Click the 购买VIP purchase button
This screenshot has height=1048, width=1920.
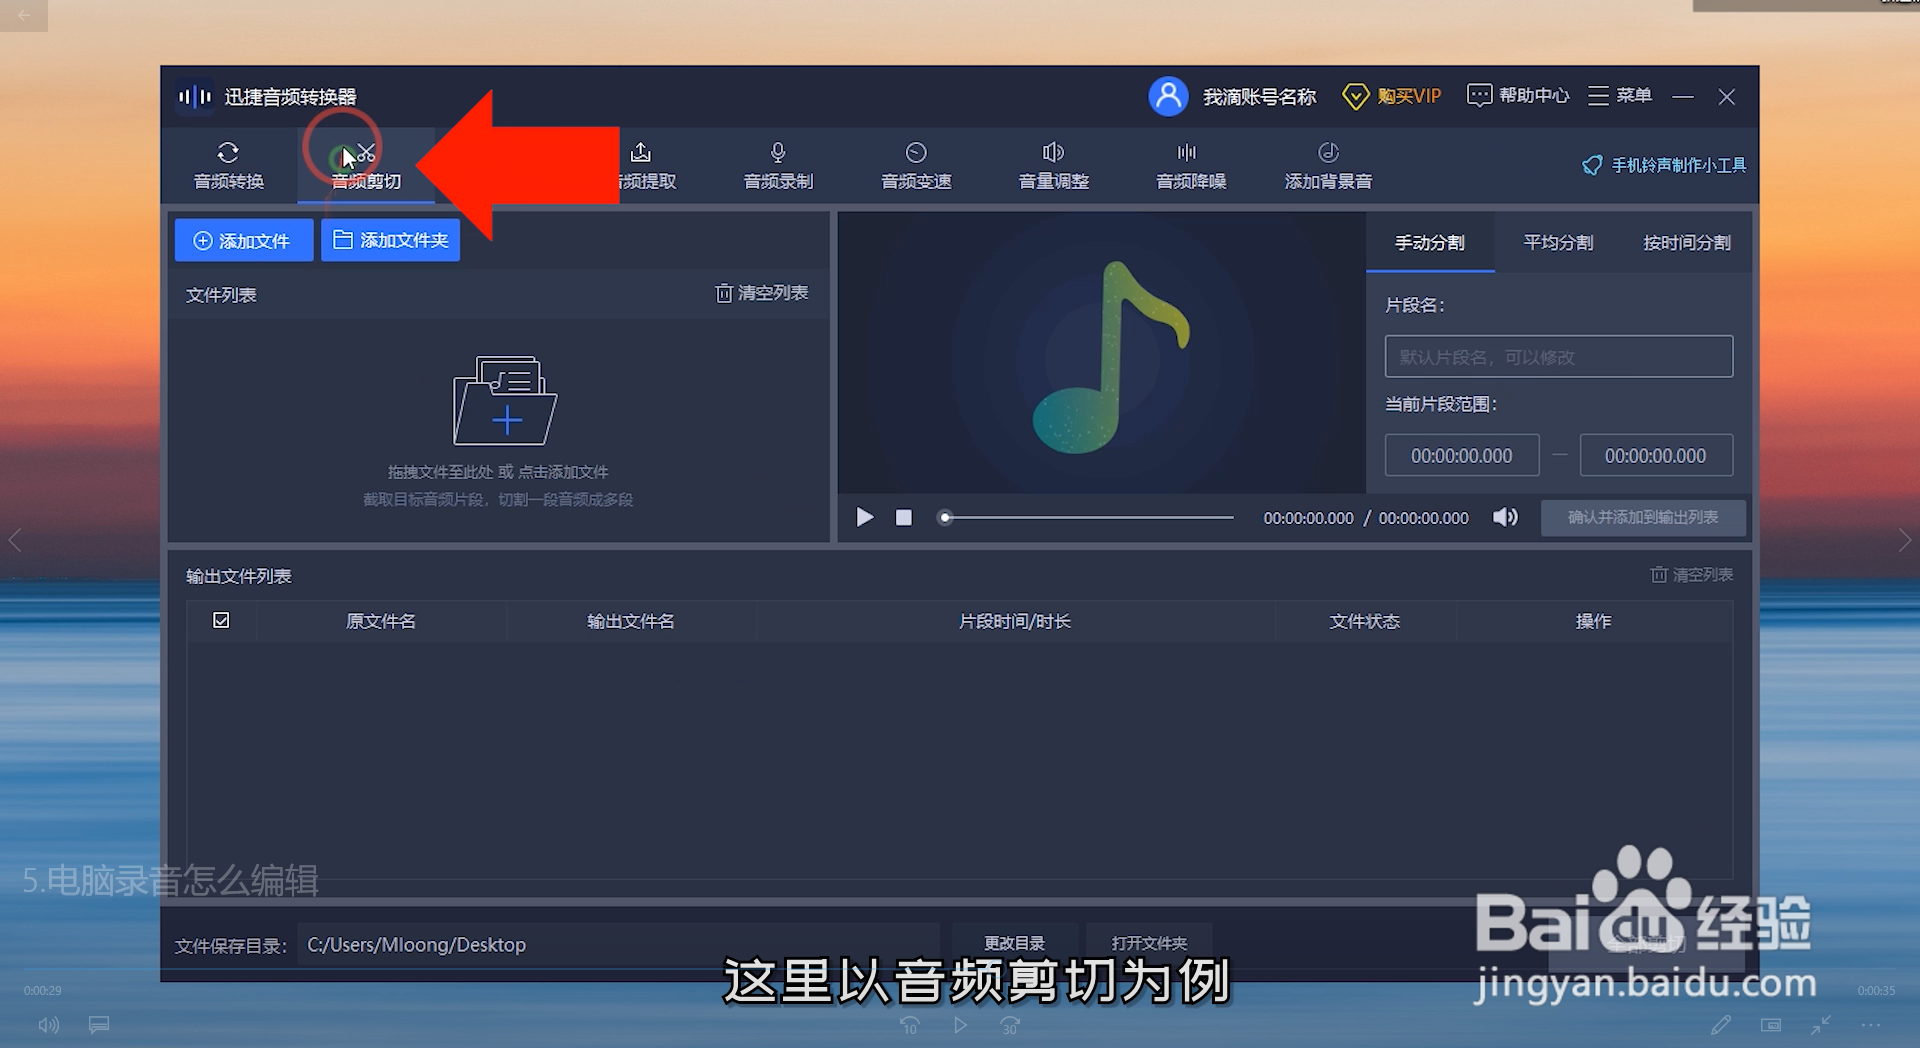point(1392,96)
